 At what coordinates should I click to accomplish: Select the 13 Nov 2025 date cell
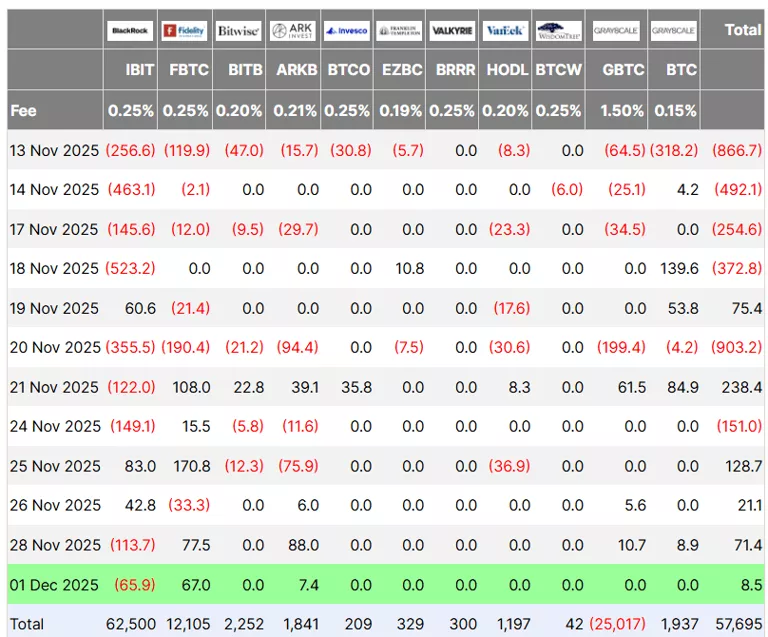click(54, 150)
